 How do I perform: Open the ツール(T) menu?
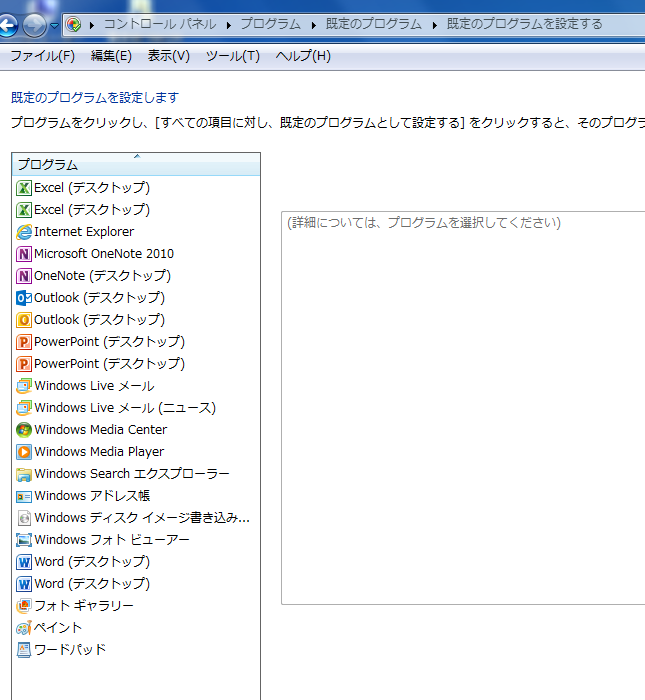[233, 56]
